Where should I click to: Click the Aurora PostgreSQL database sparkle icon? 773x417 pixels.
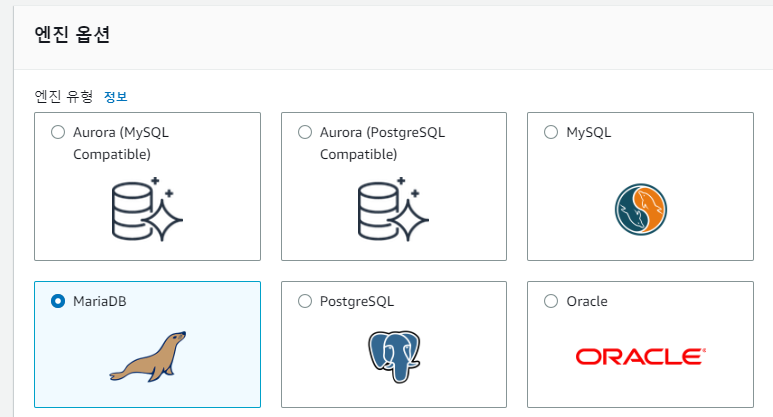(393, 209)
